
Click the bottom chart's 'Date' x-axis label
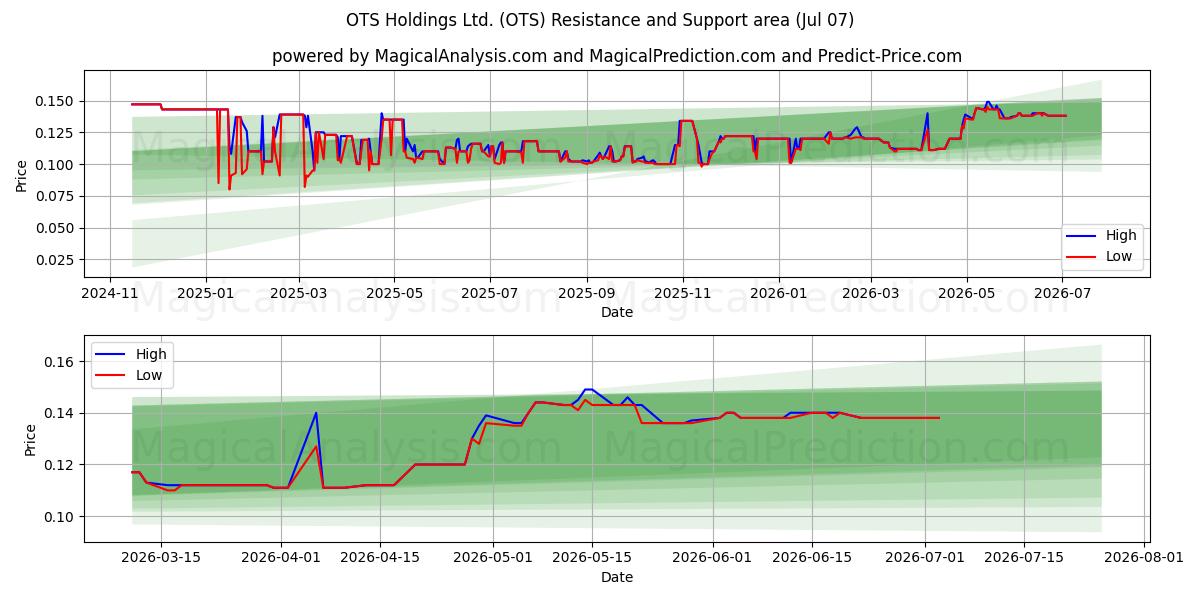(617, 577)
